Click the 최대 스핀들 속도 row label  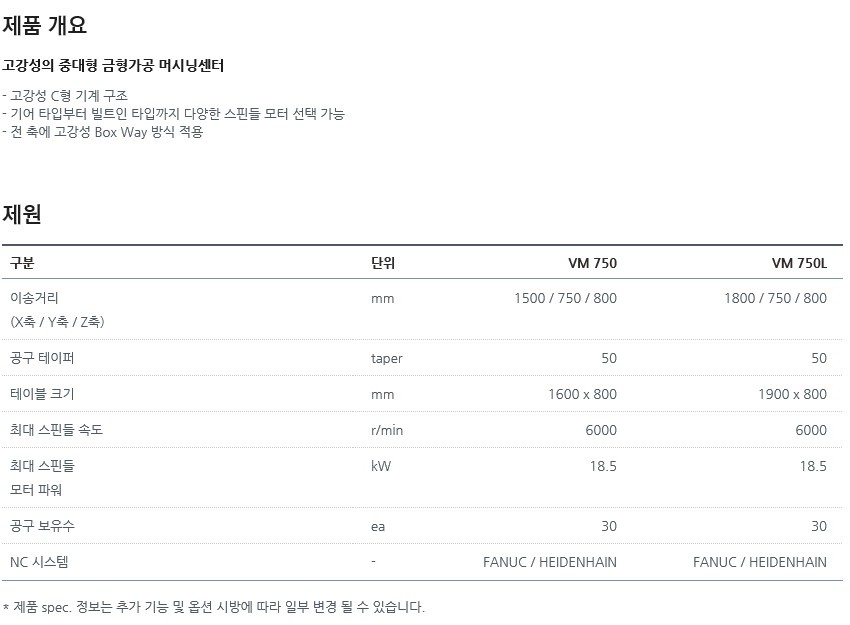56,430
